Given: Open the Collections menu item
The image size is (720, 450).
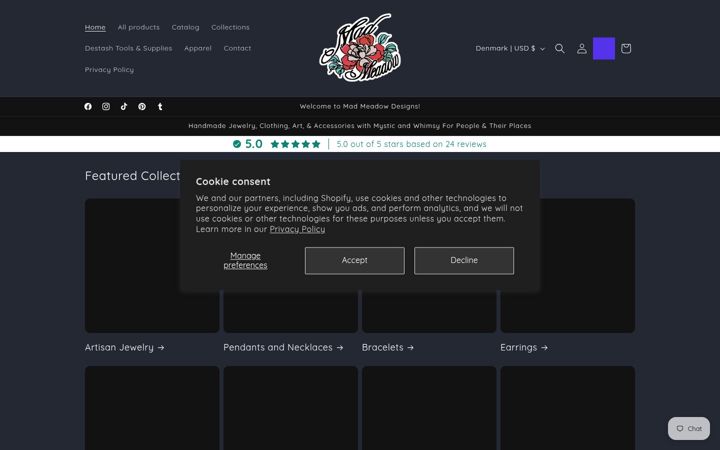Looking at the screenshot, I should 230,27.
